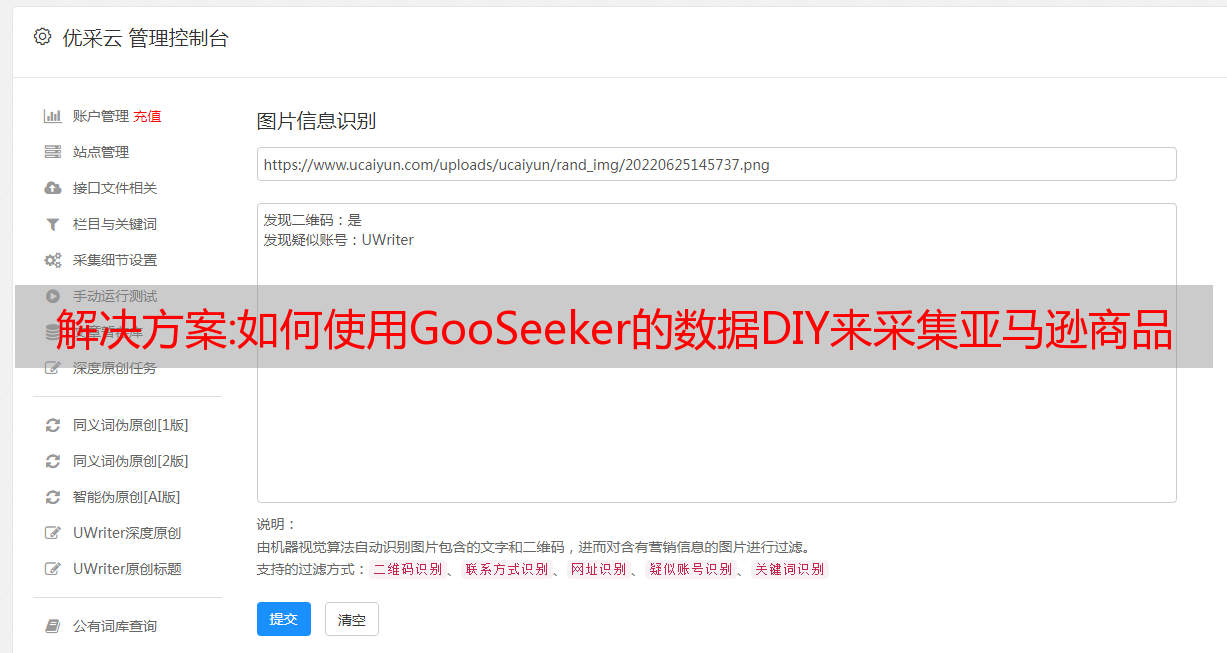Select the 关键词识别 filter tag
The width and height of the screenshot is (1227, 653).
(x=790, y=569)
